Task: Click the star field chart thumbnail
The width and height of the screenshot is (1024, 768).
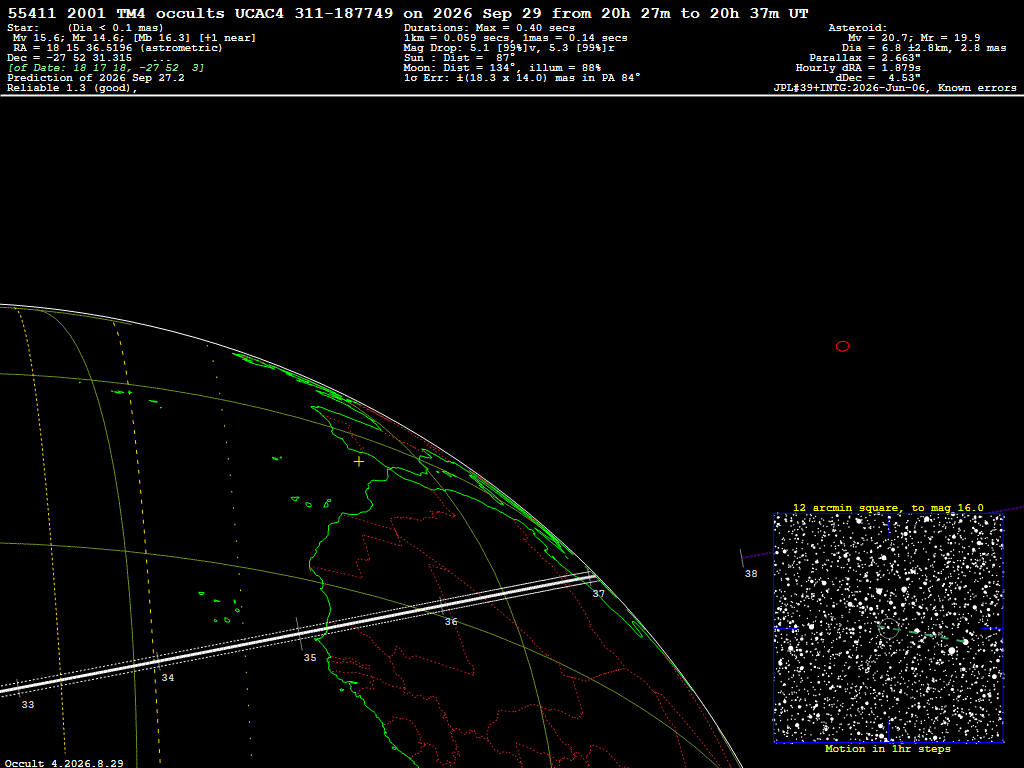Action: point(888,628)
